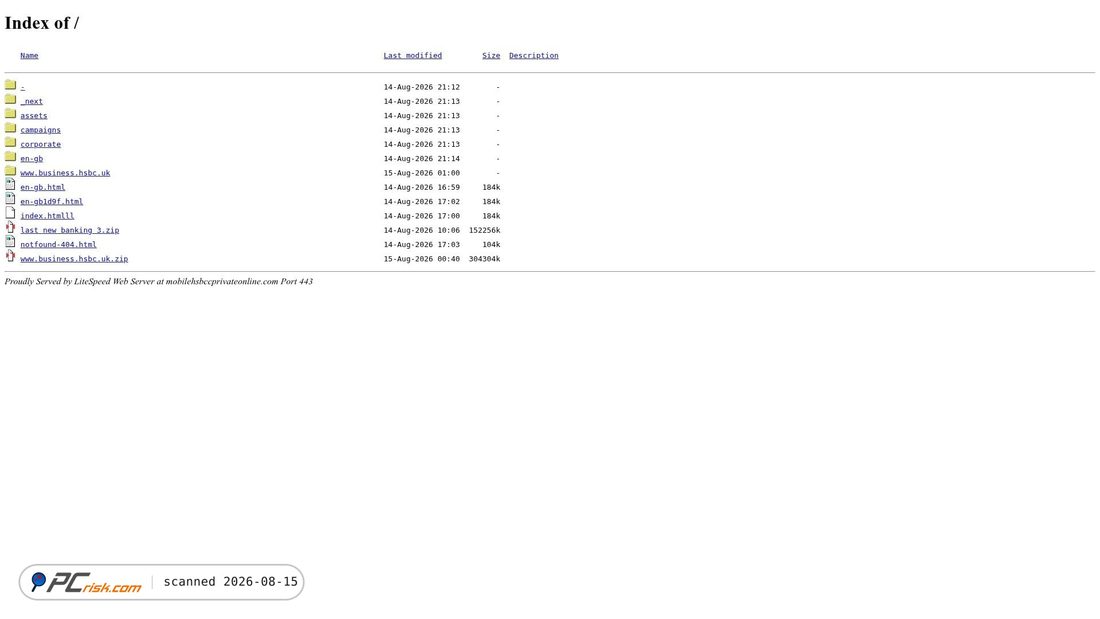Download www.business.hsbc.uk.zip archive
The width and height of the screenshot is (1100, 619).
pyautogui.click(x=74, y=259)
